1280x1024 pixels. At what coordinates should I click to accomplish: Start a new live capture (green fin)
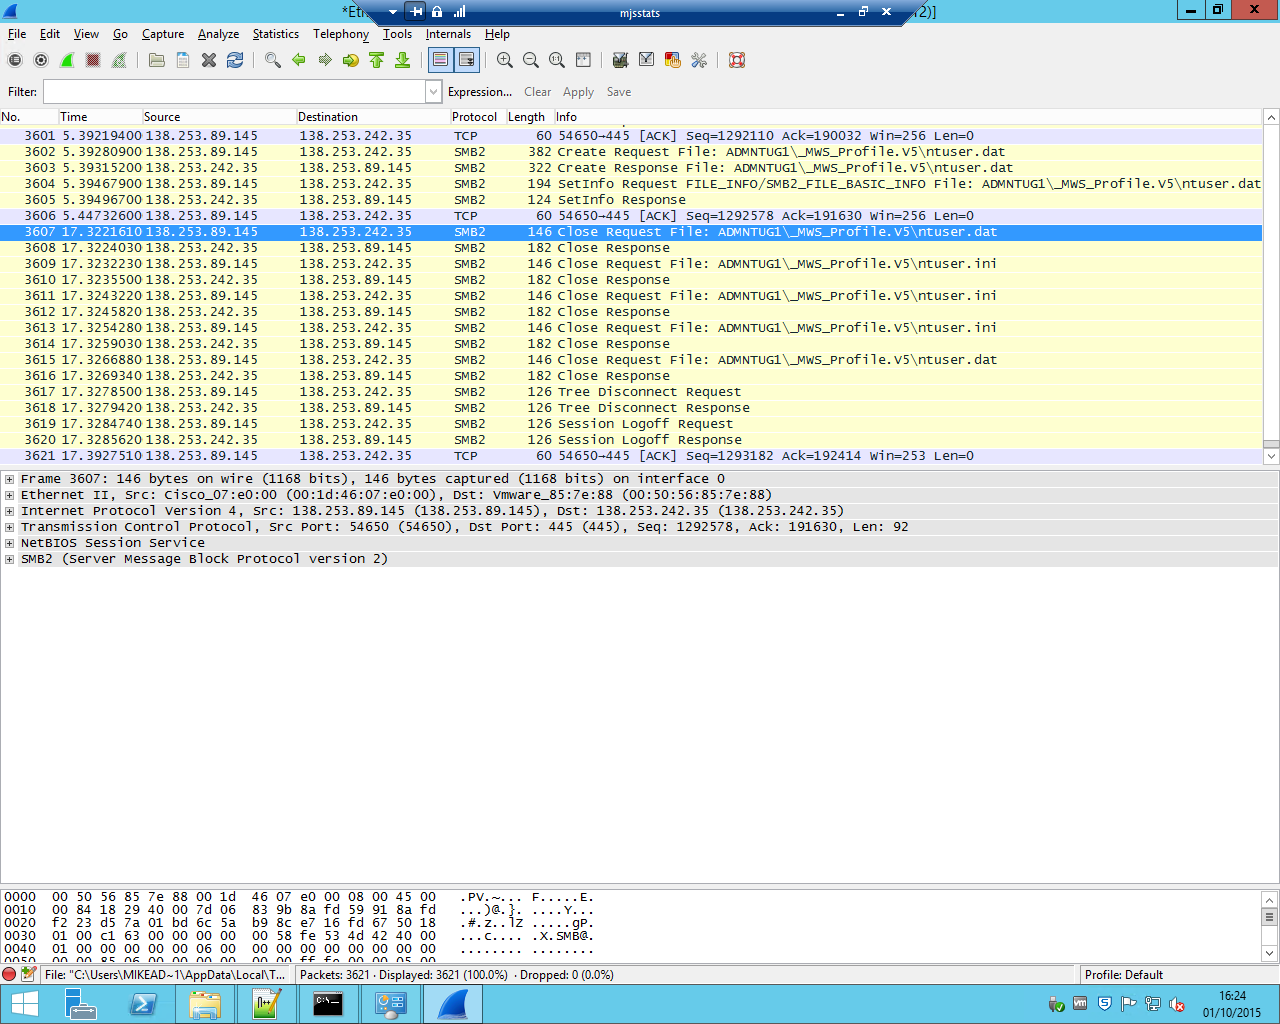67,60
